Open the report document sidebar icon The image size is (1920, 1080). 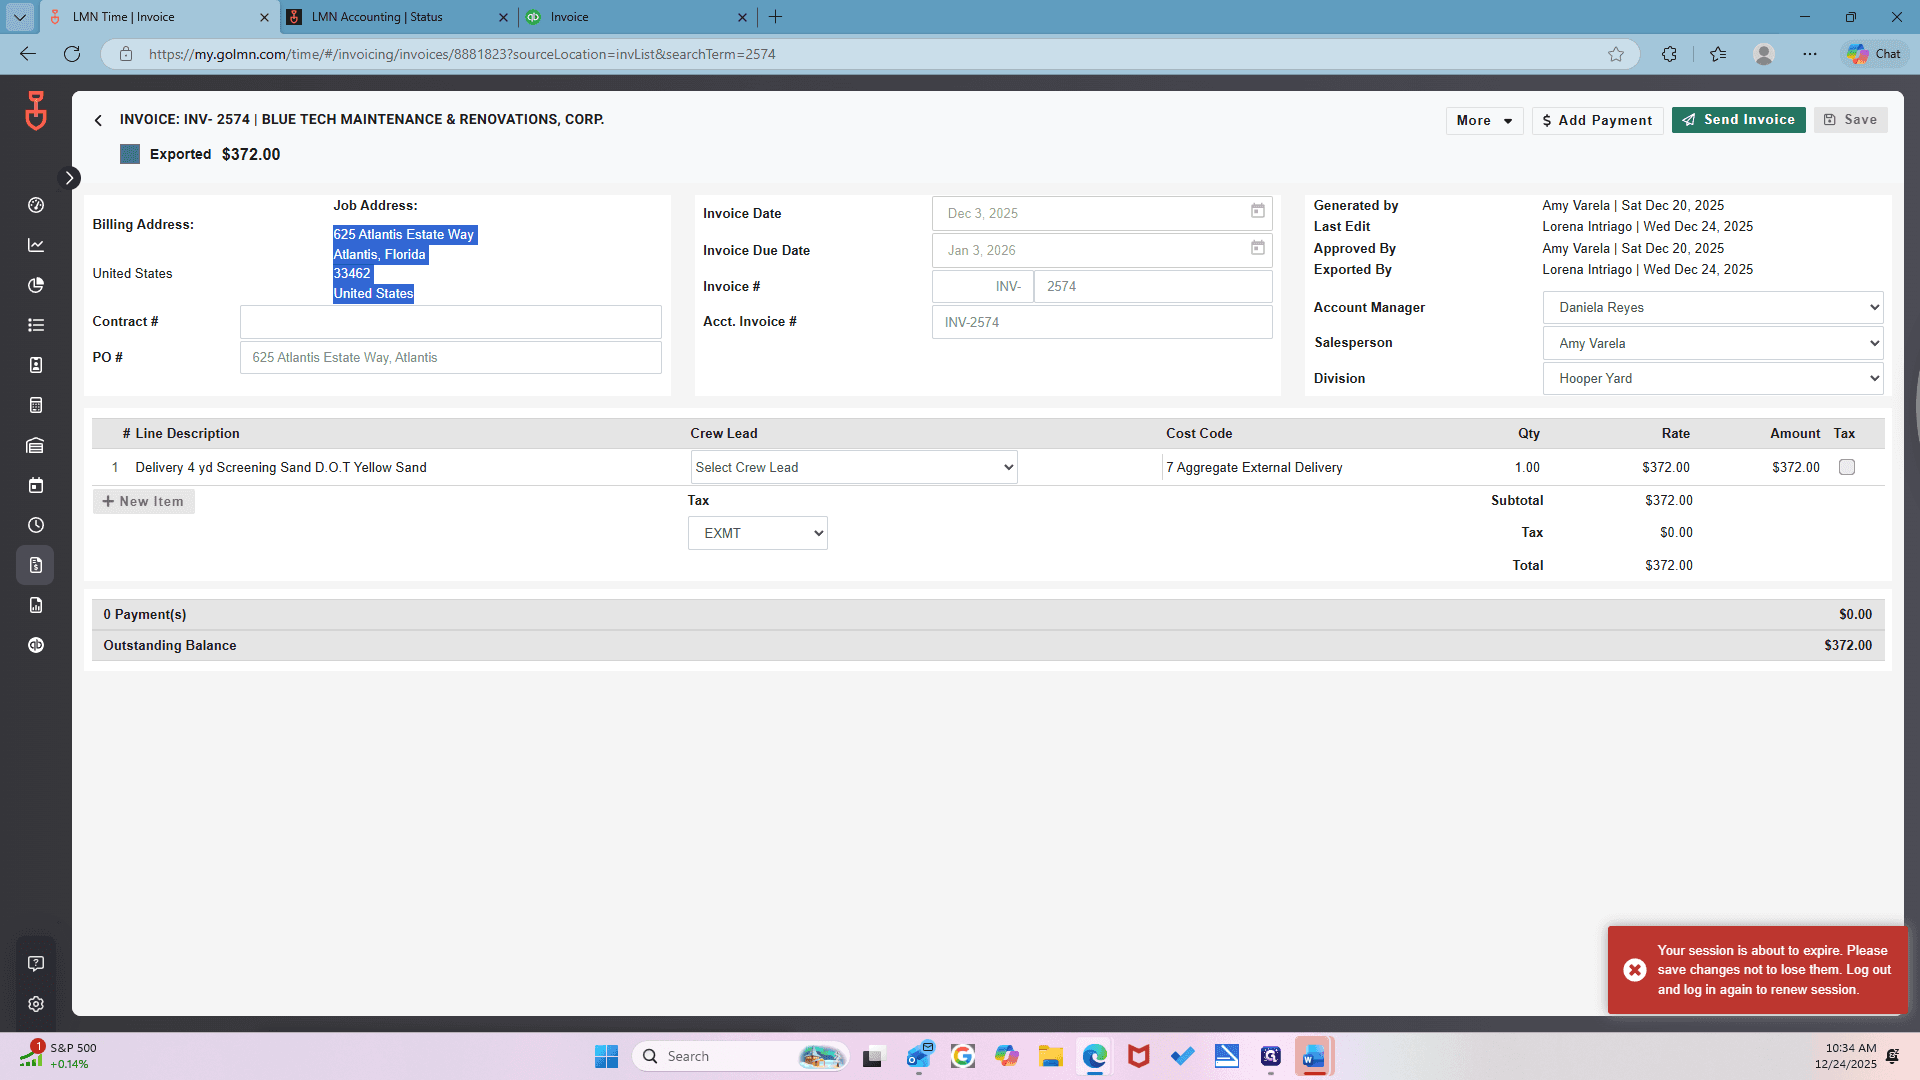(36, 605)
